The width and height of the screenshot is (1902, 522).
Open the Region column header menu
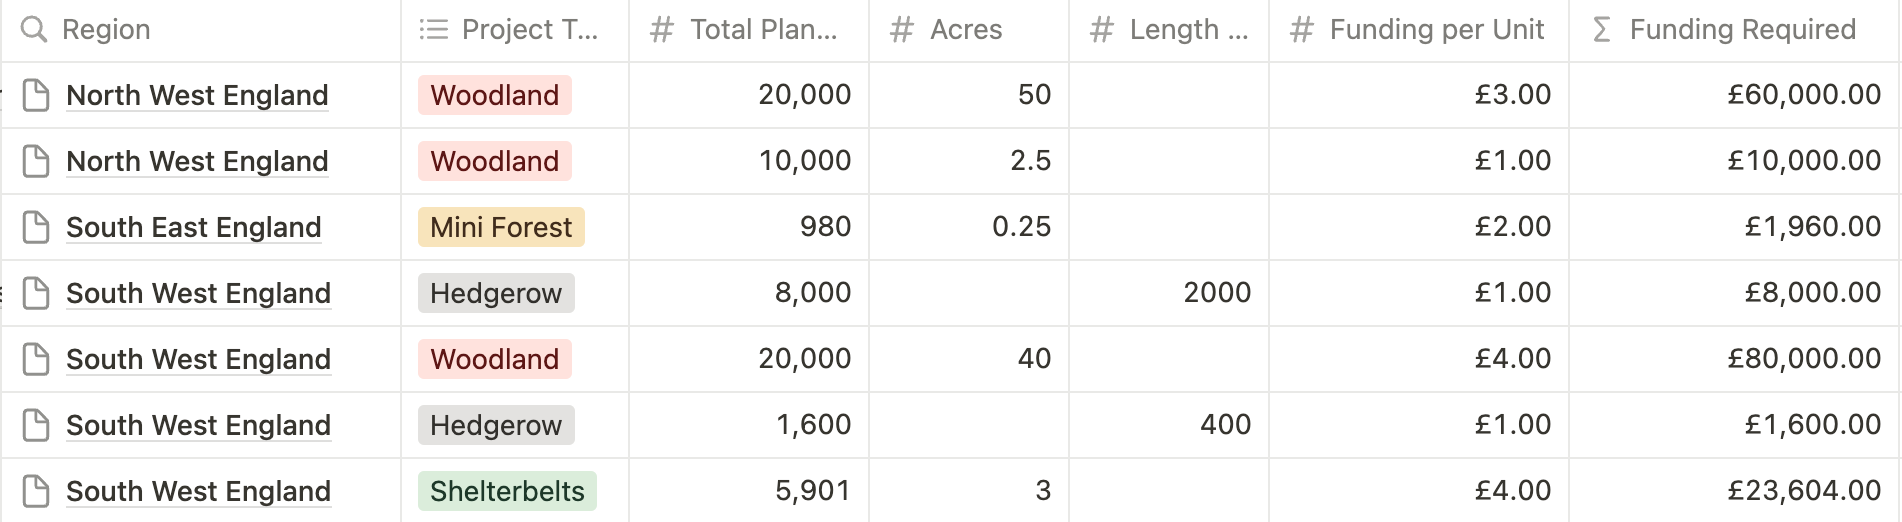(106, 30)
